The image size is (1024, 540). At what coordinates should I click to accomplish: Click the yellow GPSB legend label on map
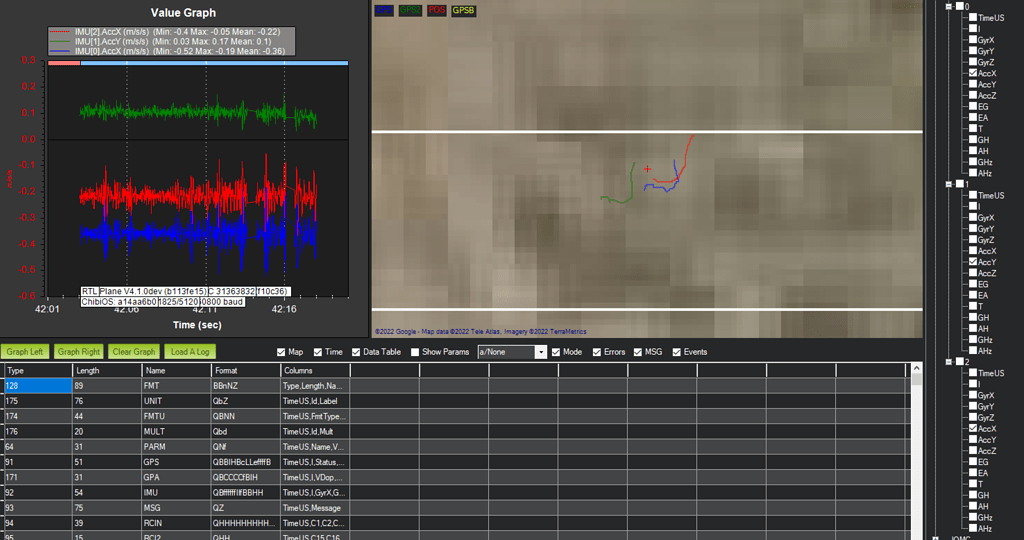click(x=463, y=10)
